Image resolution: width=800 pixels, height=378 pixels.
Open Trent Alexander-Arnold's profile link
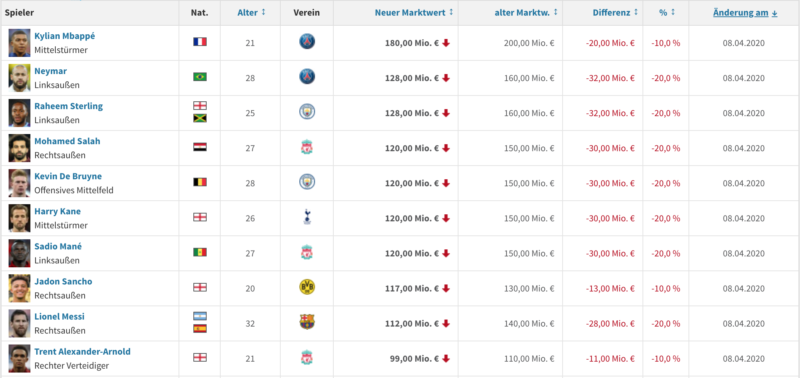82,351
